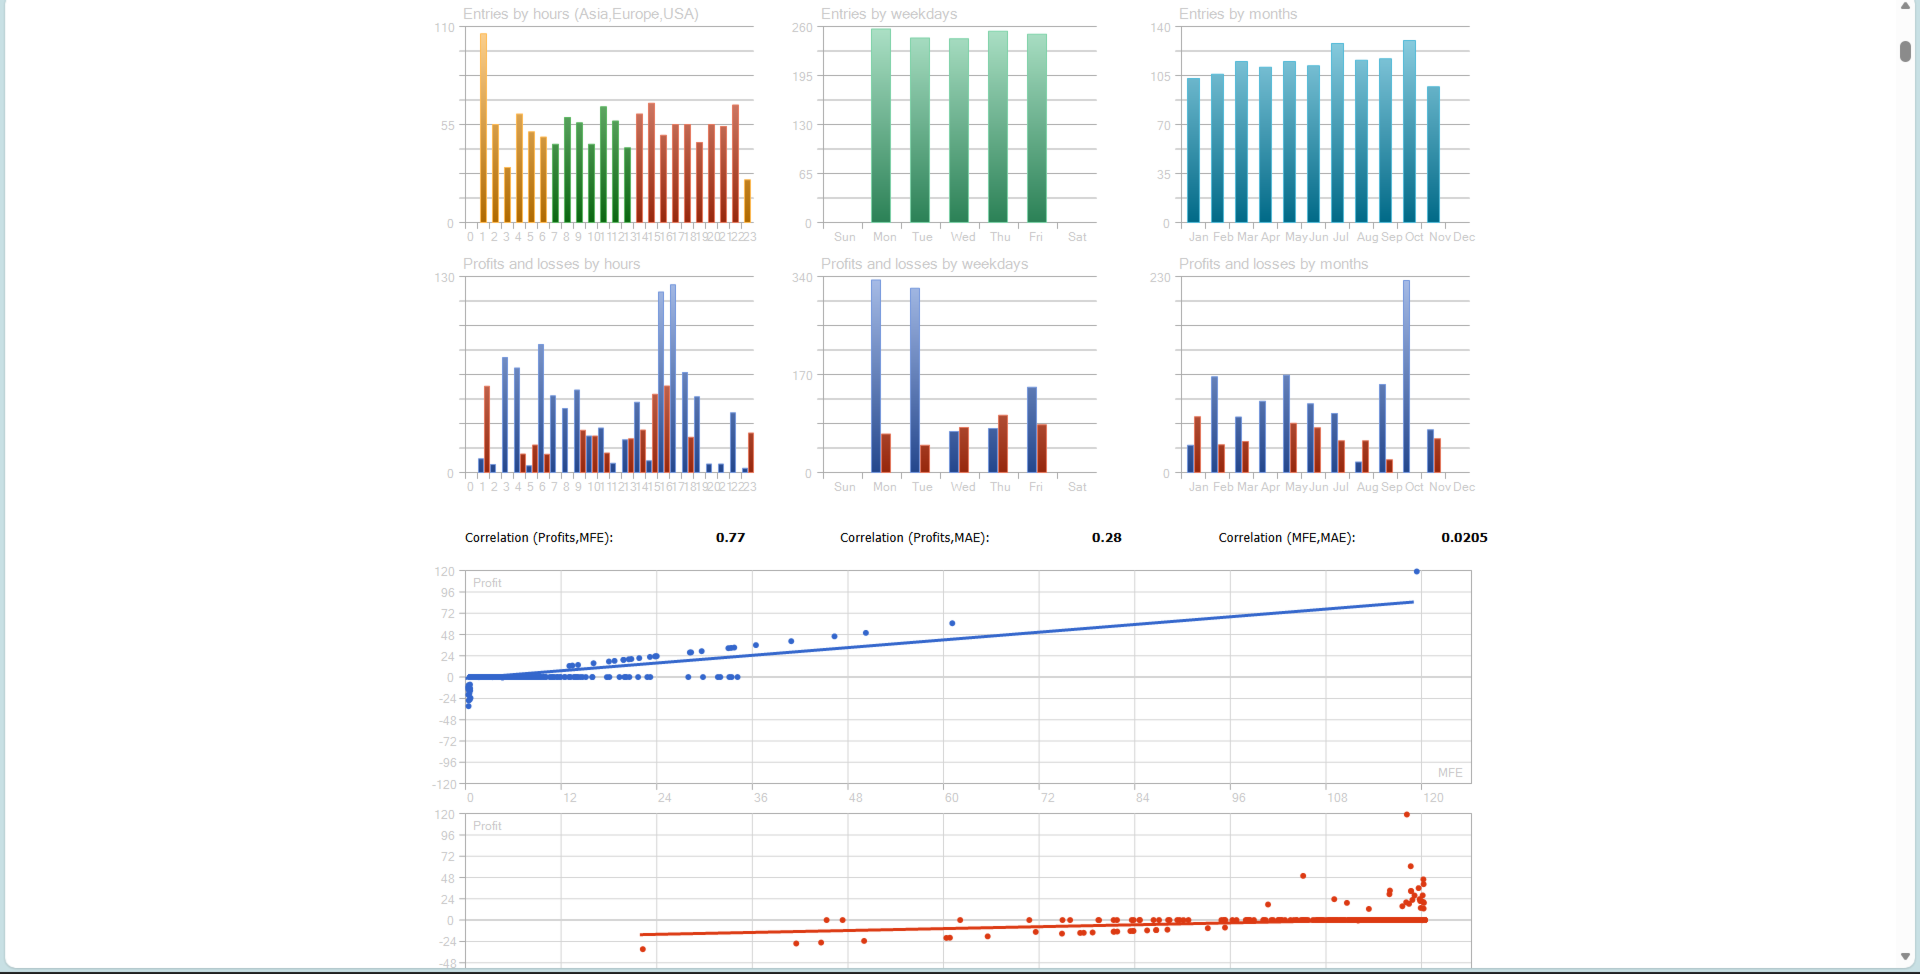Click Friday bar in Entries by weekdays
Image resolution: width=1920 pixels, height=974 pixels.
point(1037,128)
